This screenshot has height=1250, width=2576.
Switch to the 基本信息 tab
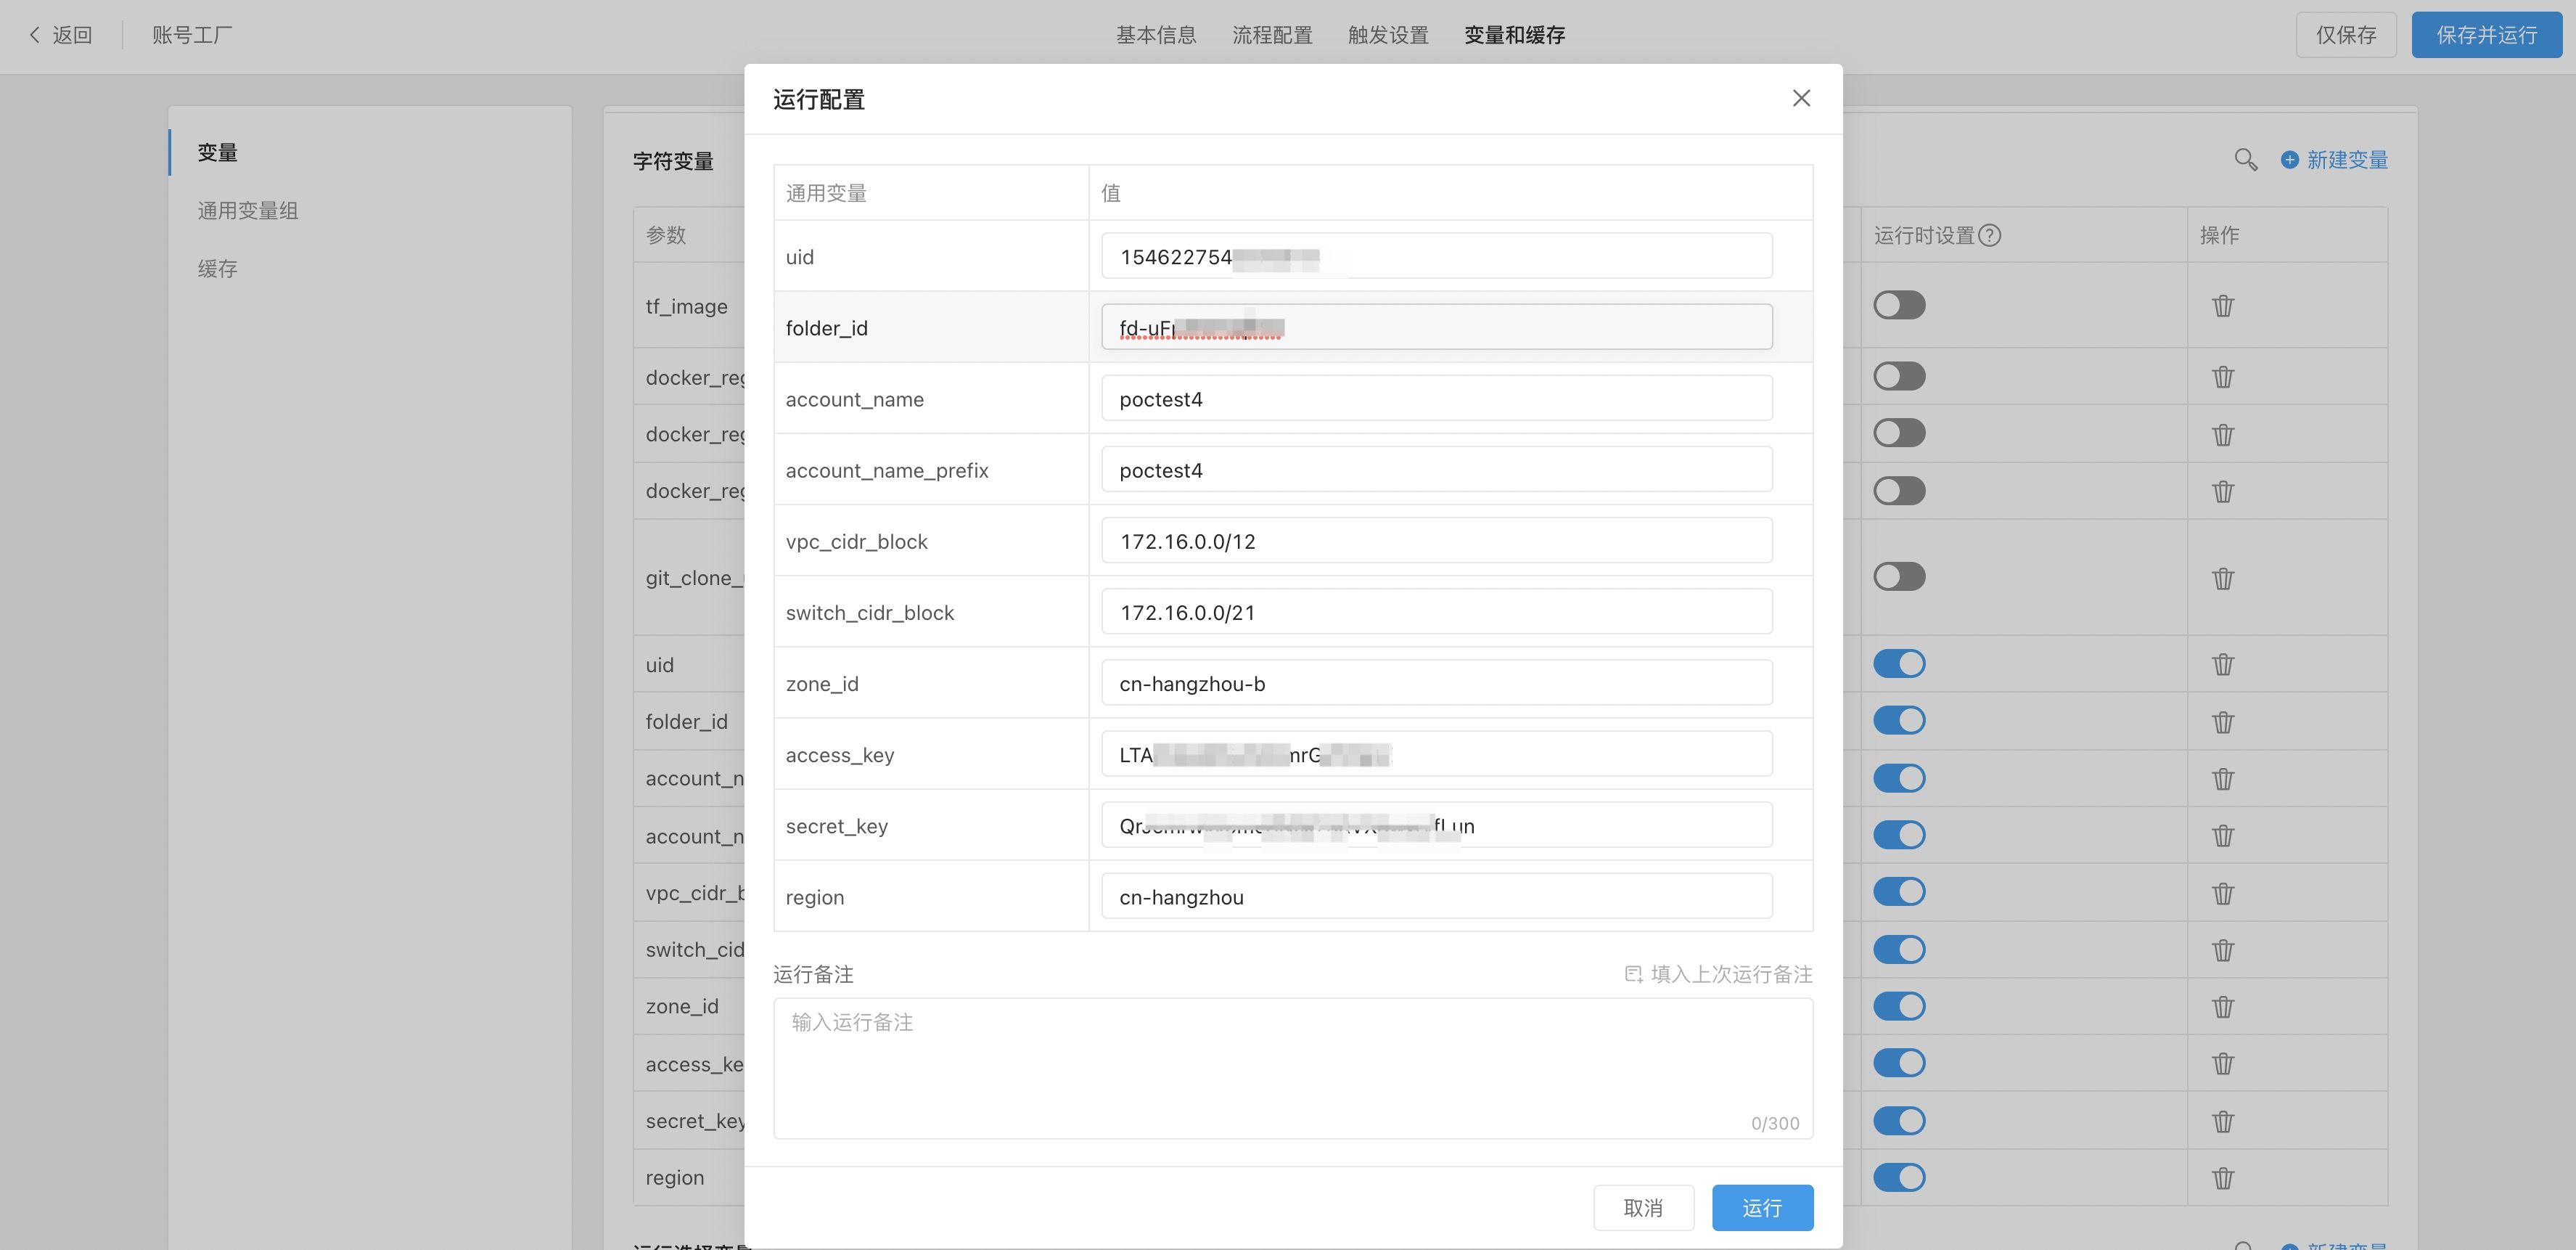point(1156,35)
